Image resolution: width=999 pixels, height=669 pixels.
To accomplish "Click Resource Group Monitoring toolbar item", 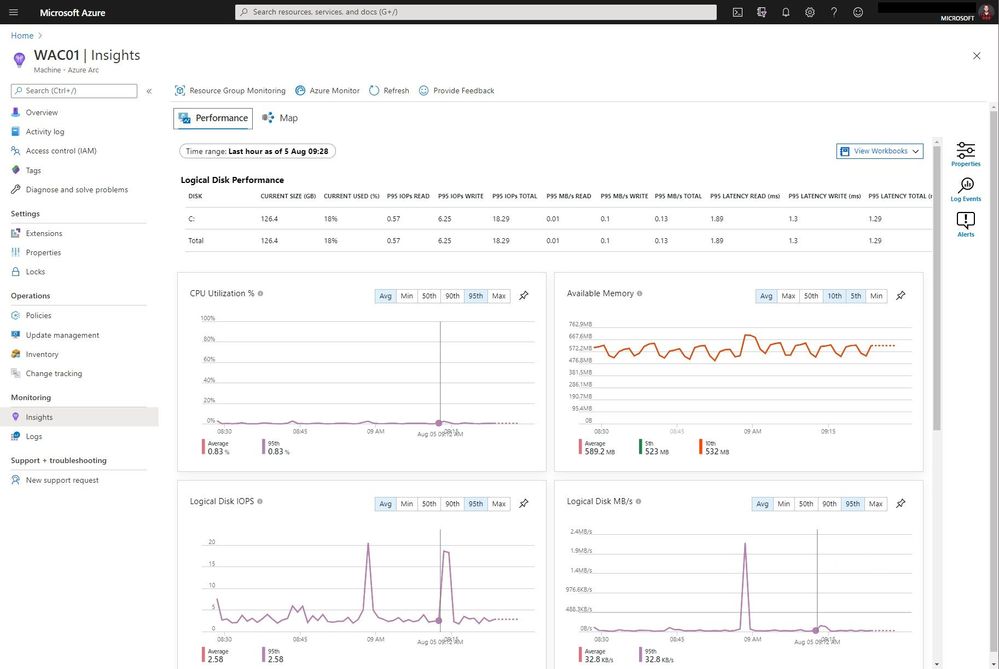I will coord(230,90).
